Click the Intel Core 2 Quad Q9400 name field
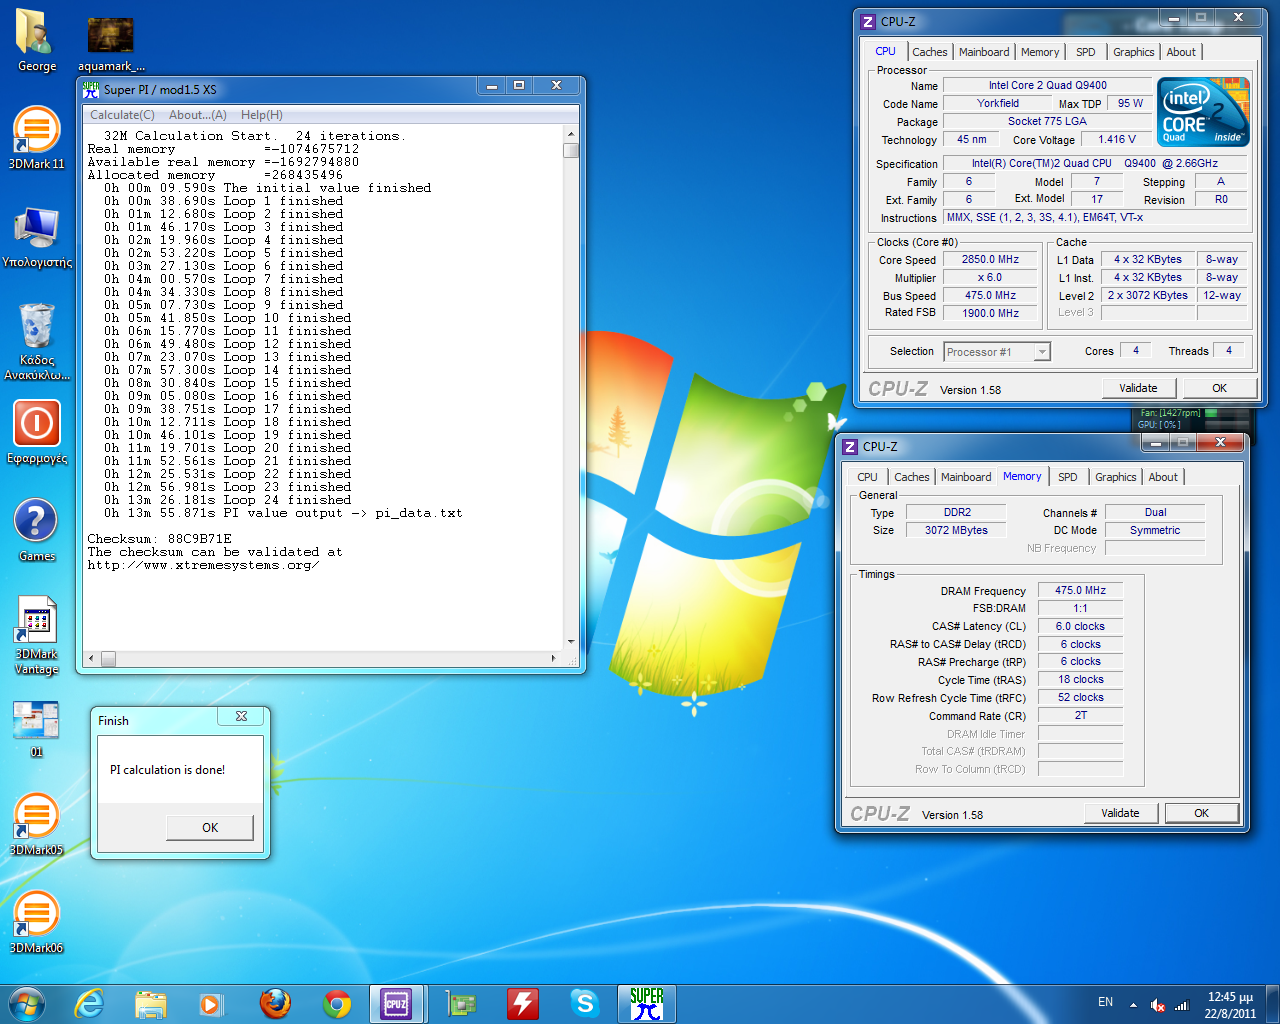1280x1024 pixels. (1047, 85)
